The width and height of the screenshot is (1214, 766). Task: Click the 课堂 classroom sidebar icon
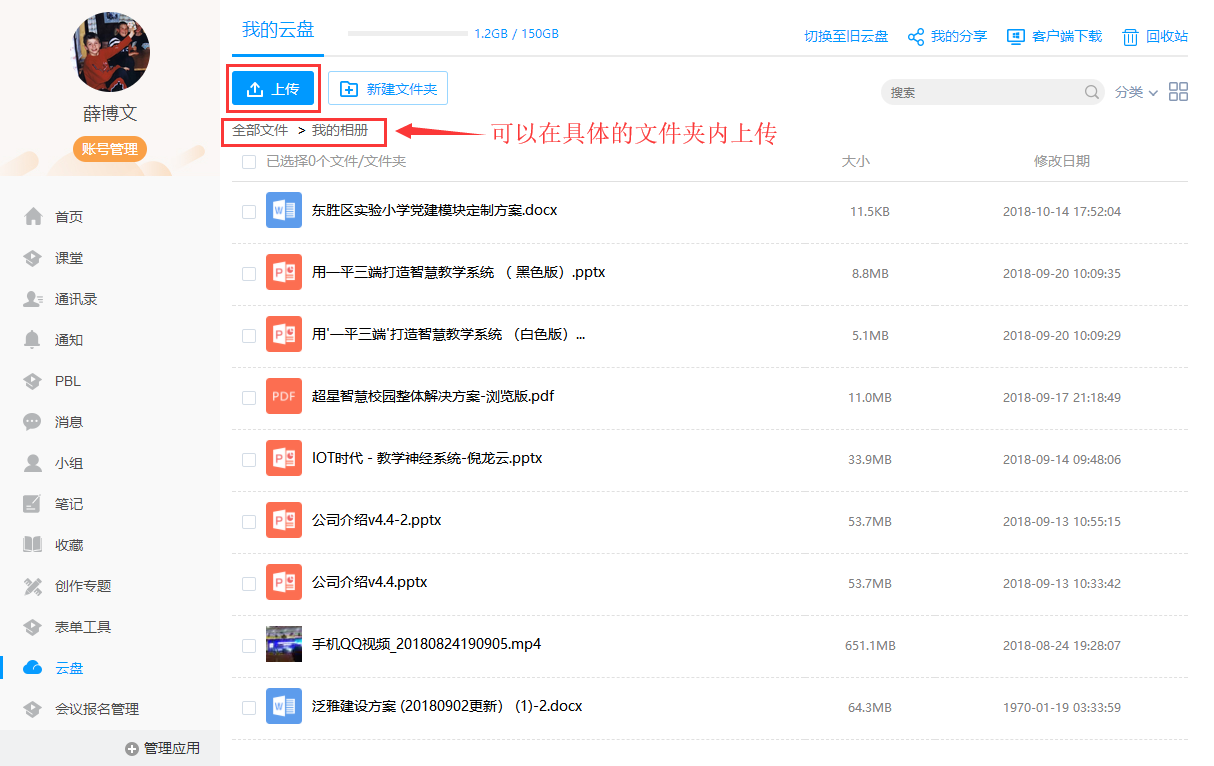pyautogui.click(x=33, y=258)
